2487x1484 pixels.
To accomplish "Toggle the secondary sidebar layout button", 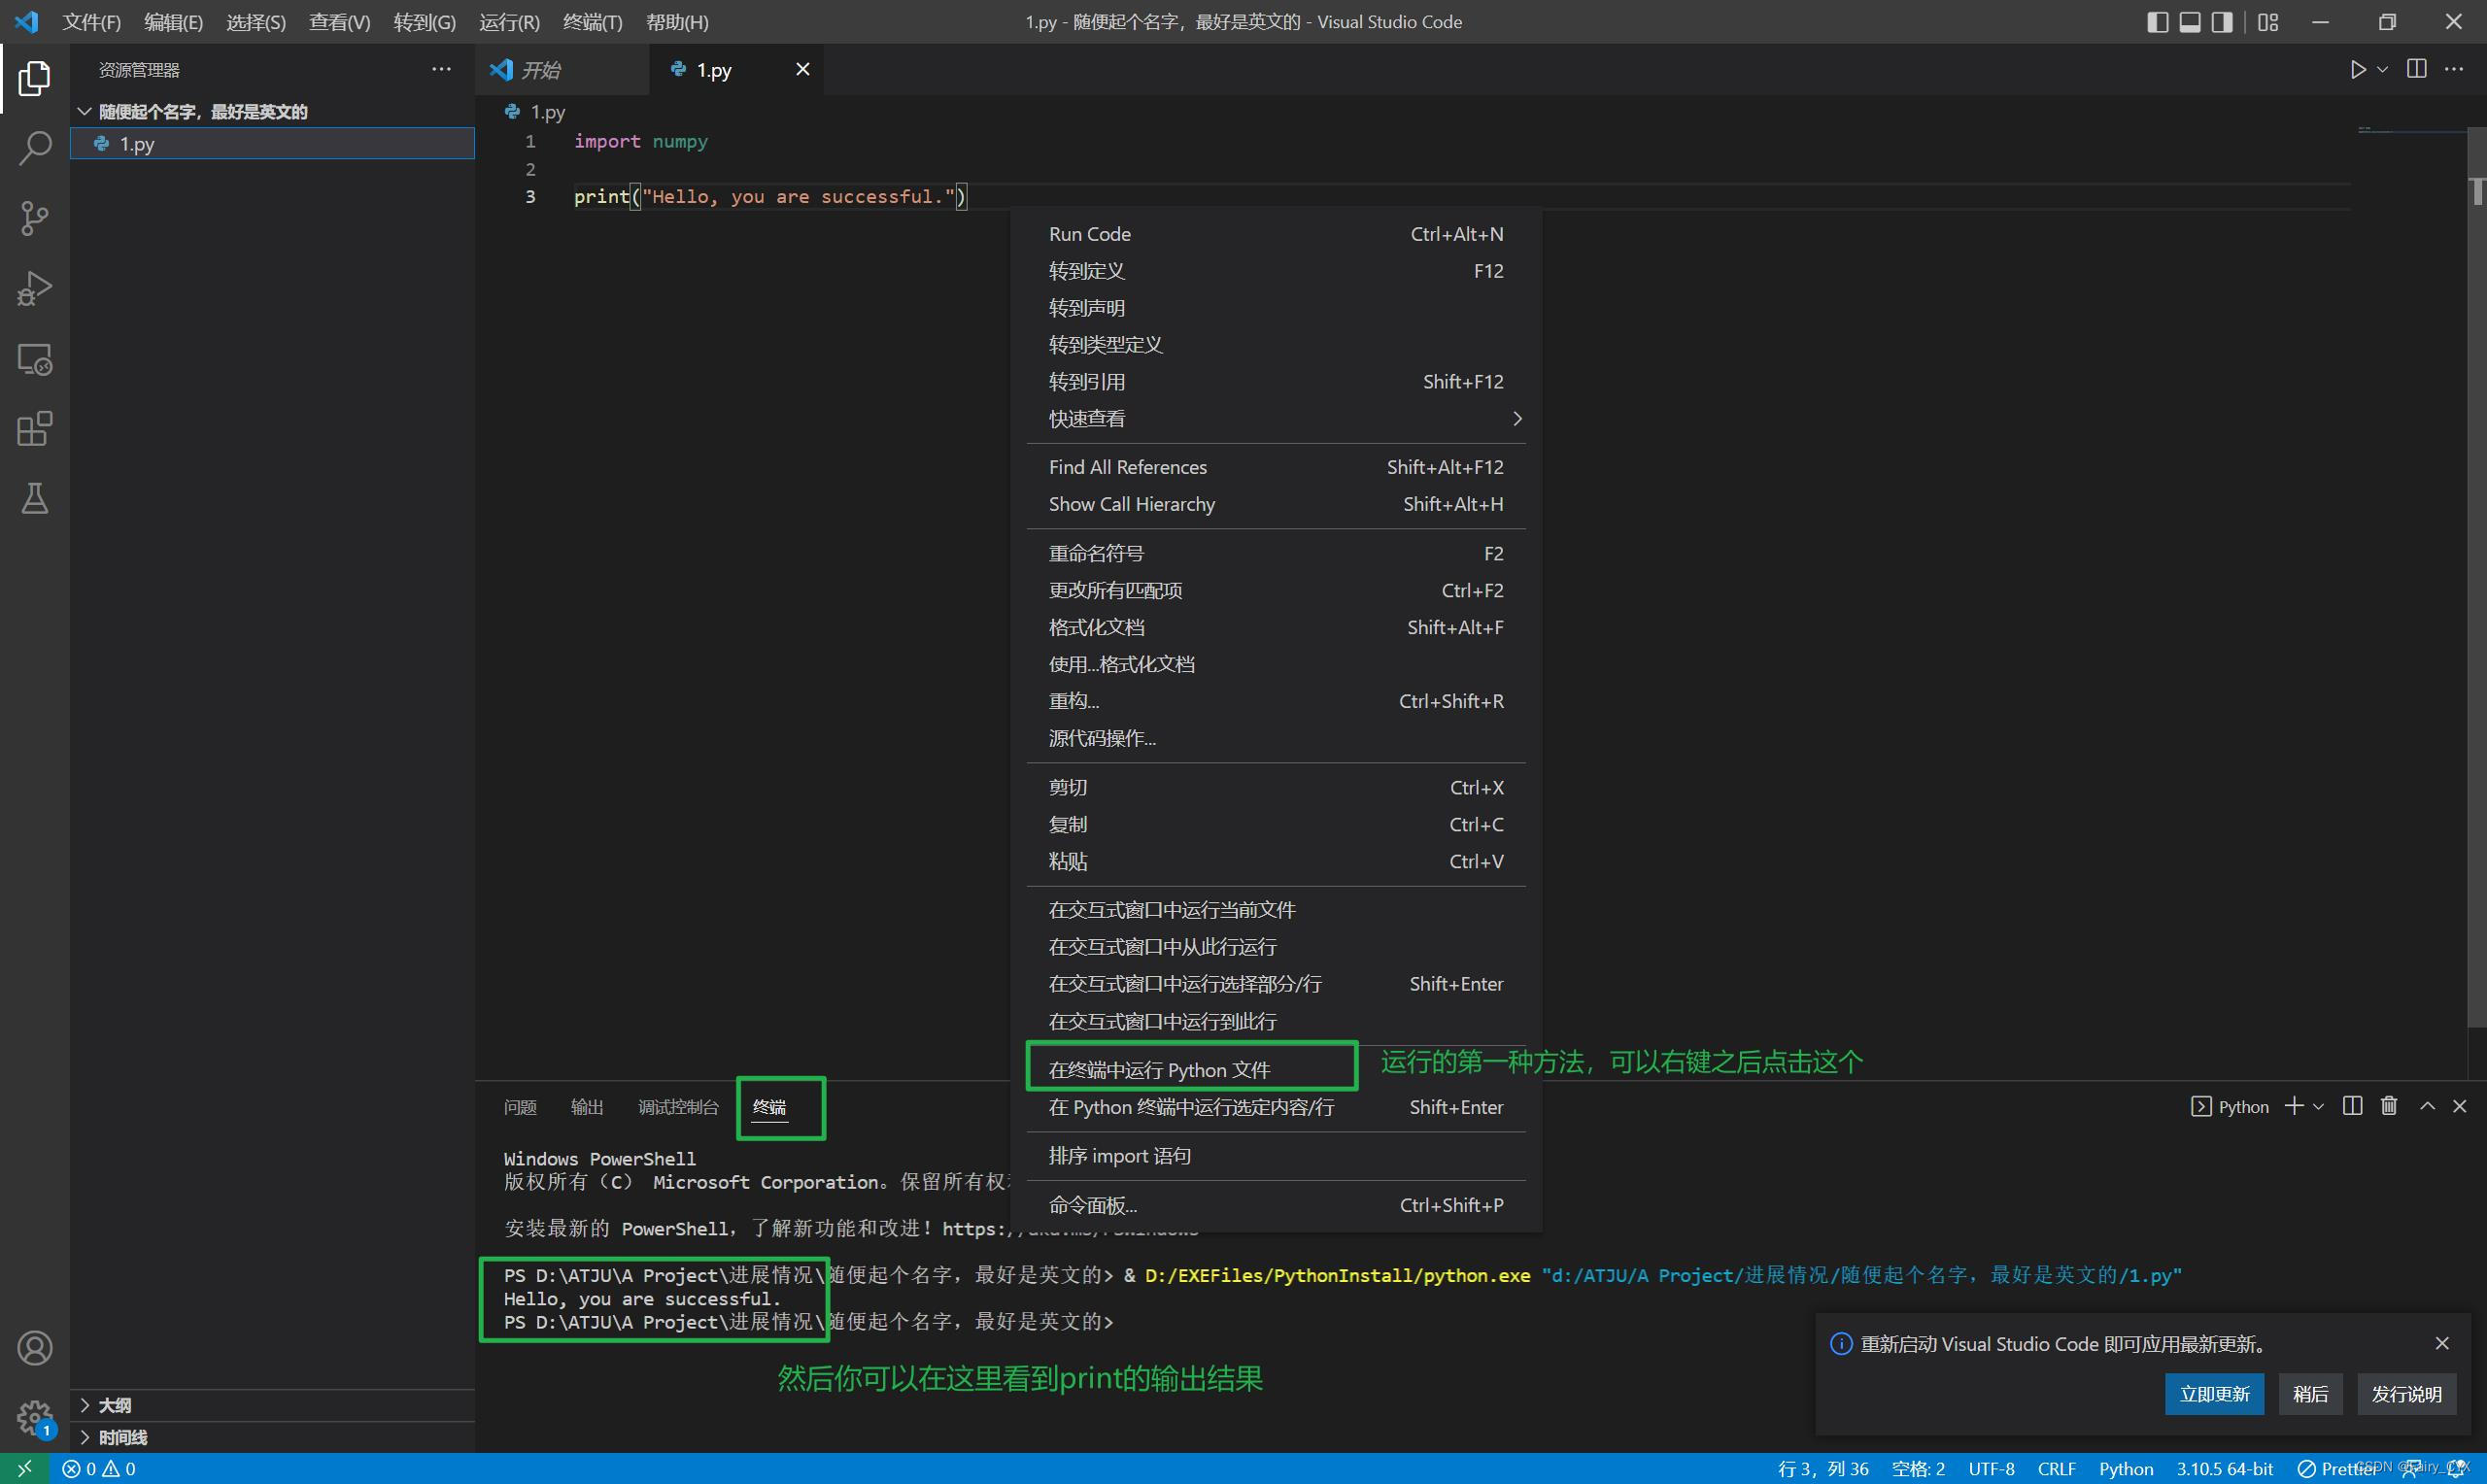I will point(2221,22).
